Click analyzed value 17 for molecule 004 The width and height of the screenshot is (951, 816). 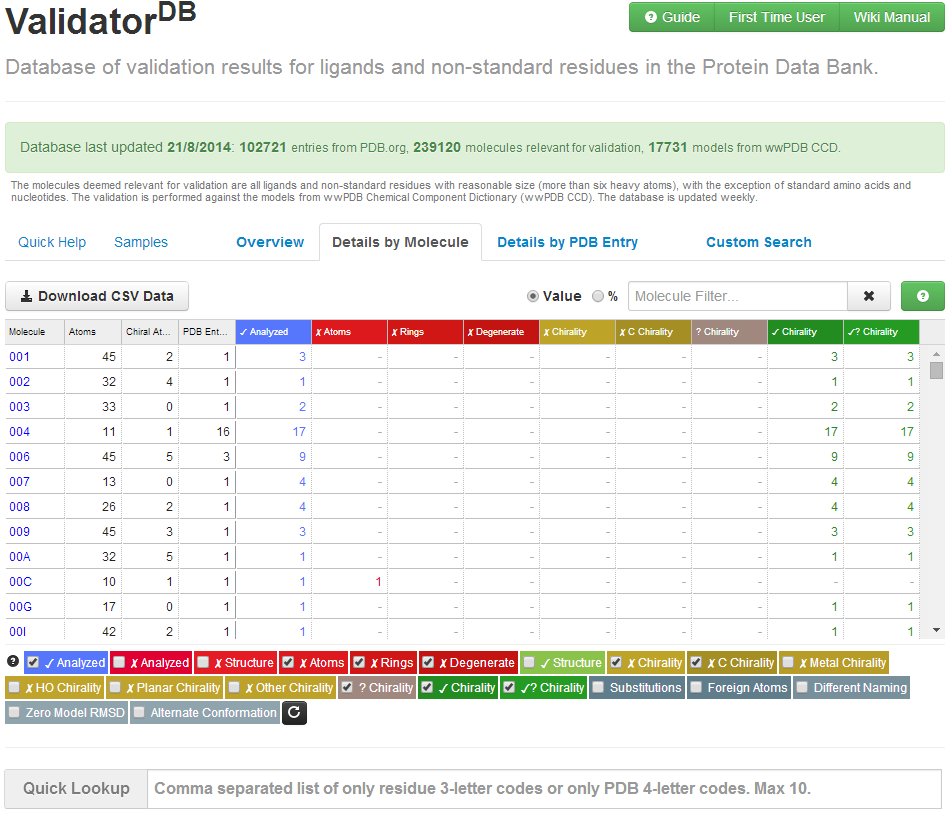click(x=299, y=432)
